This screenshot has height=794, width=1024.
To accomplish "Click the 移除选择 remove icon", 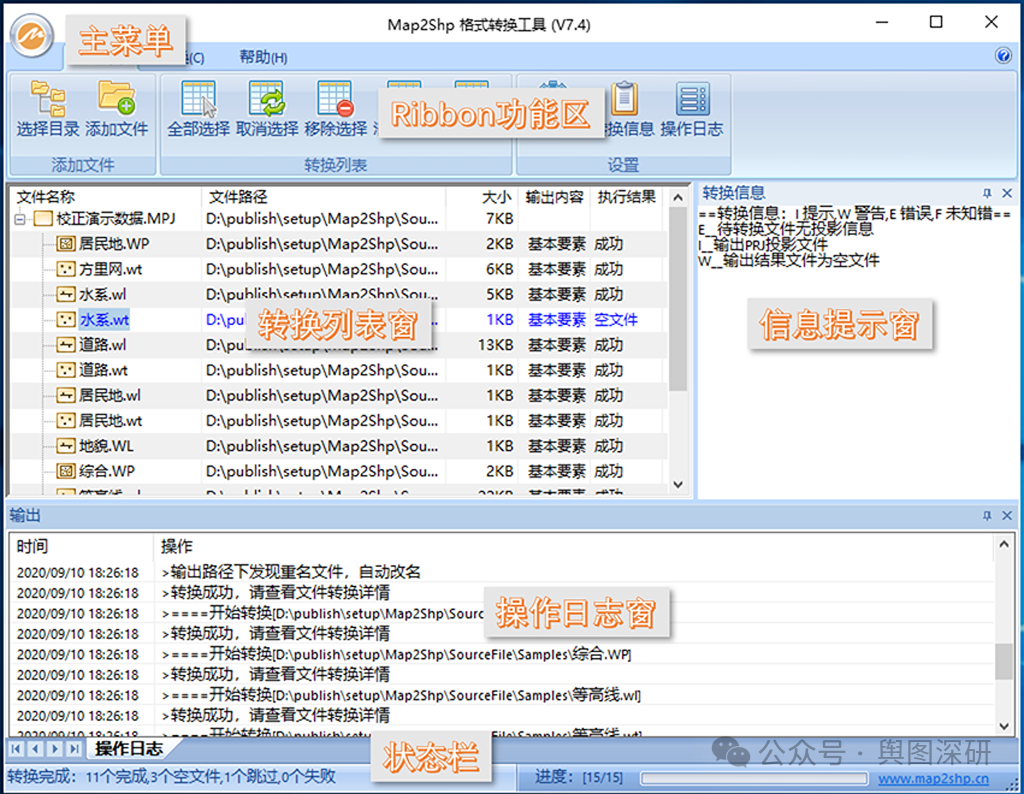I will pyautogui.click(x=335, y=99).
